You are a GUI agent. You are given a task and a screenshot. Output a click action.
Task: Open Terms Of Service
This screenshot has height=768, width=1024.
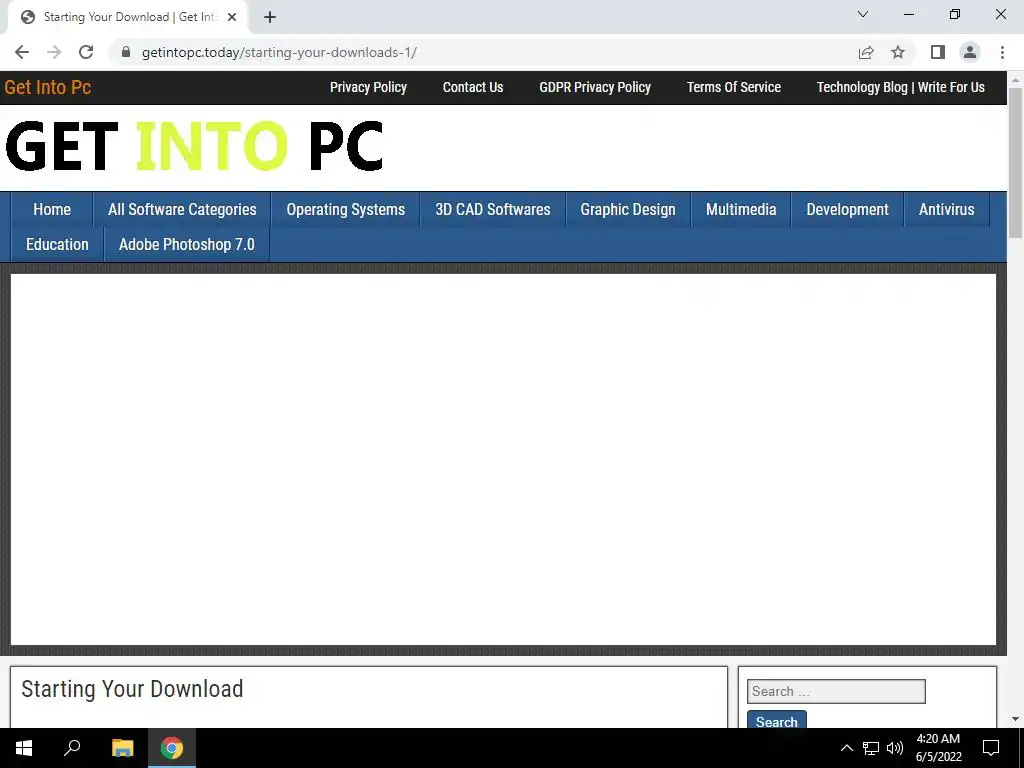[733, 88]
